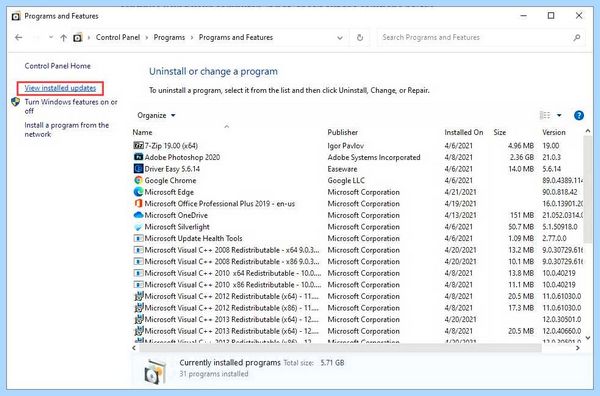The image size is (600, 396).
Task: Click the Adobe Systems Incorporated publisher cell
Action: (x=374, y=157)
